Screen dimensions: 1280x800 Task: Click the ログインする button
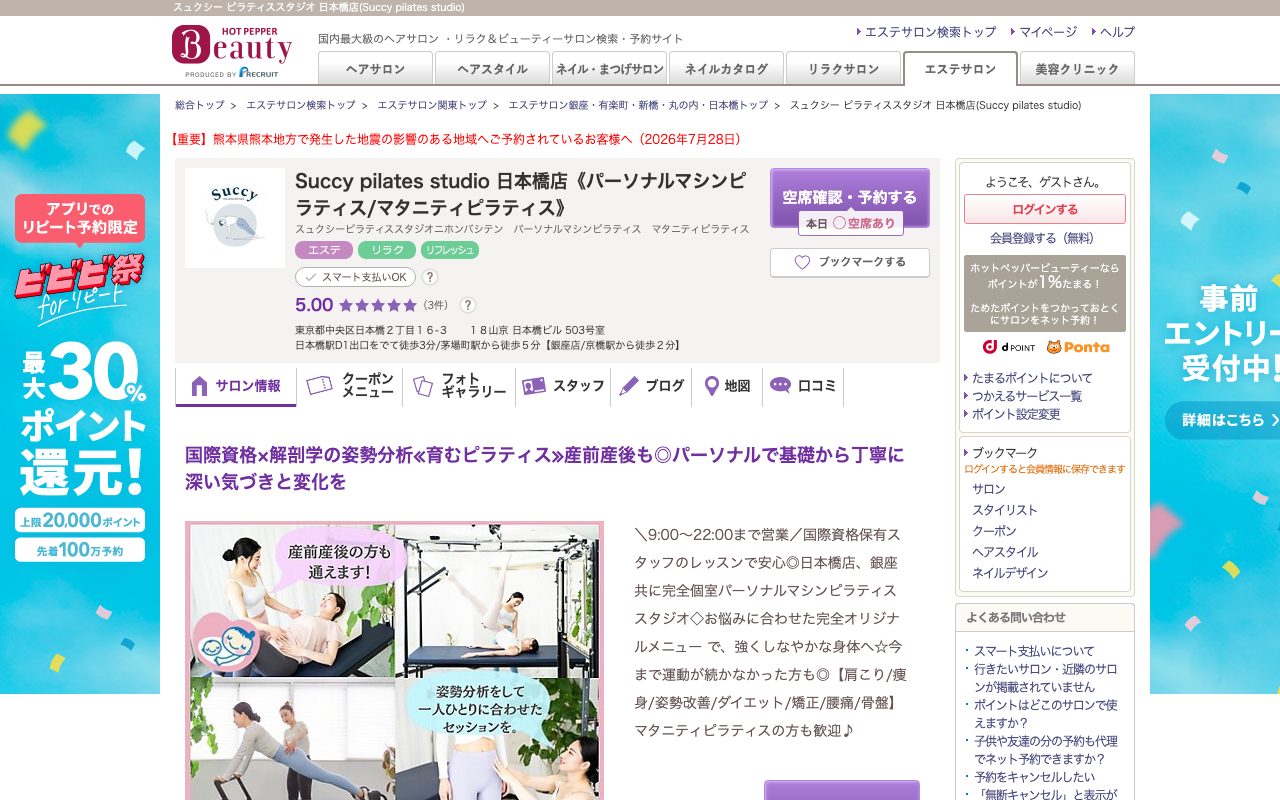pyautogui.click(x=1045, y=209)
